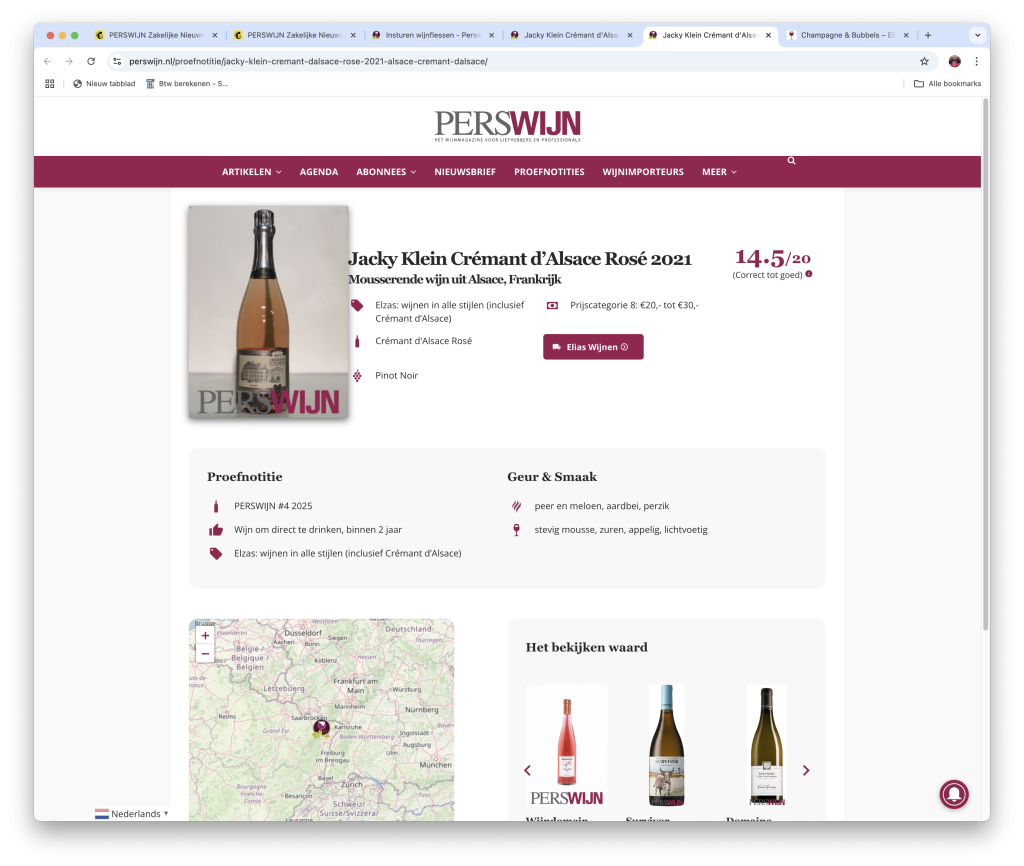Open the tab search dropdown chevron

[977, 35]
